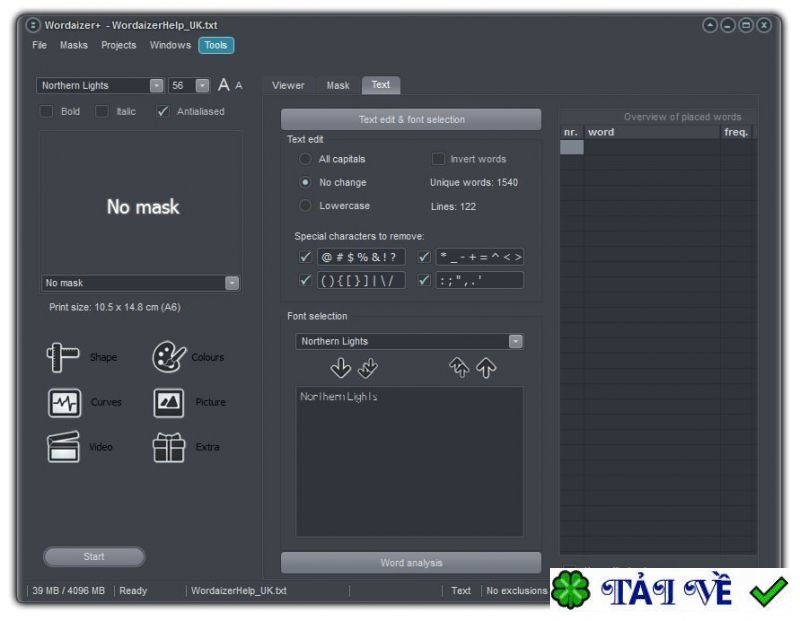Open the top-left Northern Lights font dropdown
Image resolution: width=800 pixels, height=621 pixels.
(x=156, y=85)
